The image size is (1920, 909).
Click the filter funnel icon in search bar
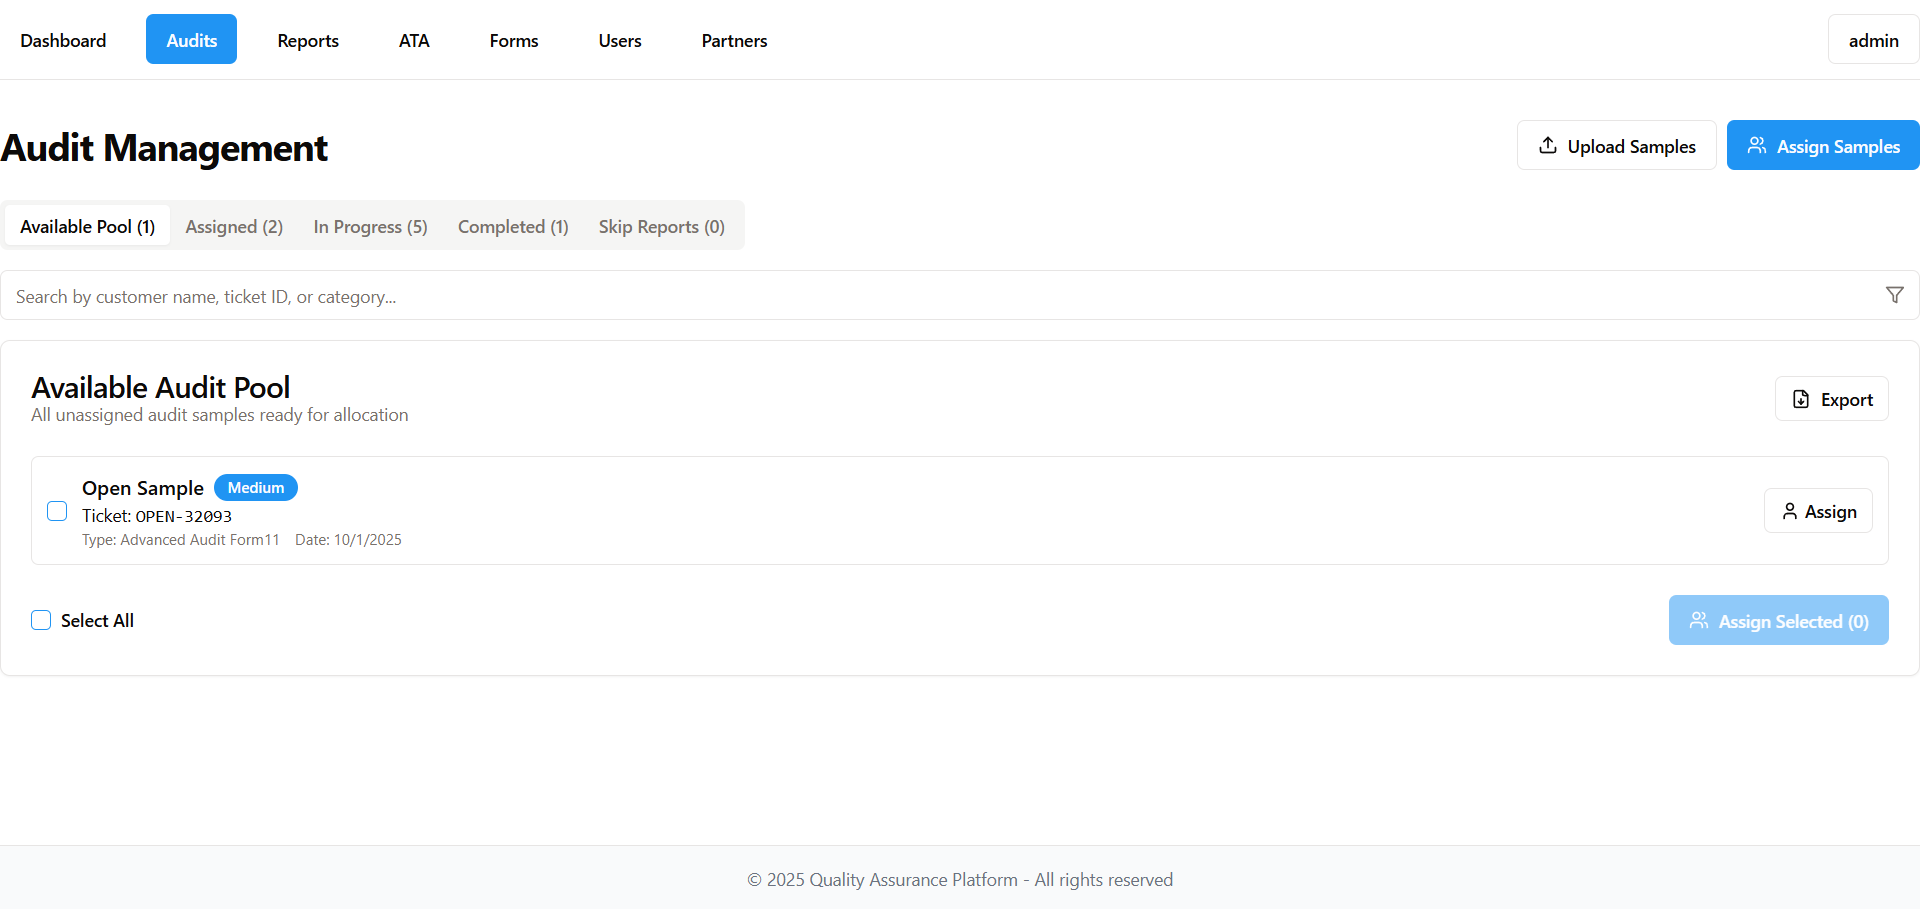[x=1894, y=295]
